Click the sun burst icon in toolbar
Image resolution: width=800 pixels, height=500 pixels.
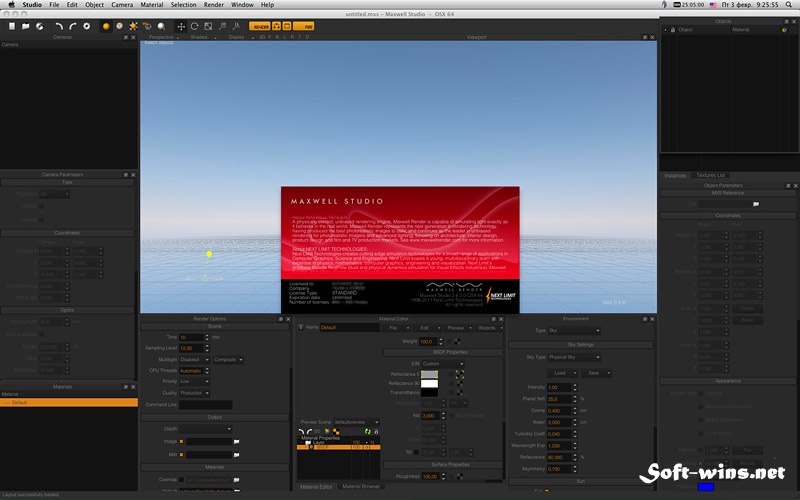[x=133, y=26]
